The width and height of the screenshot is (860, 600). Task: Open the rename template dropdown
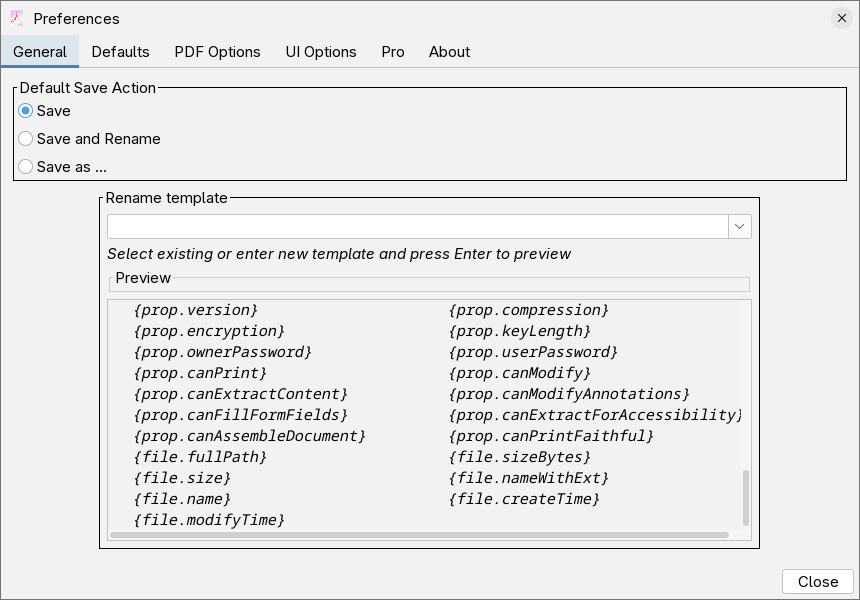[739, 226]
